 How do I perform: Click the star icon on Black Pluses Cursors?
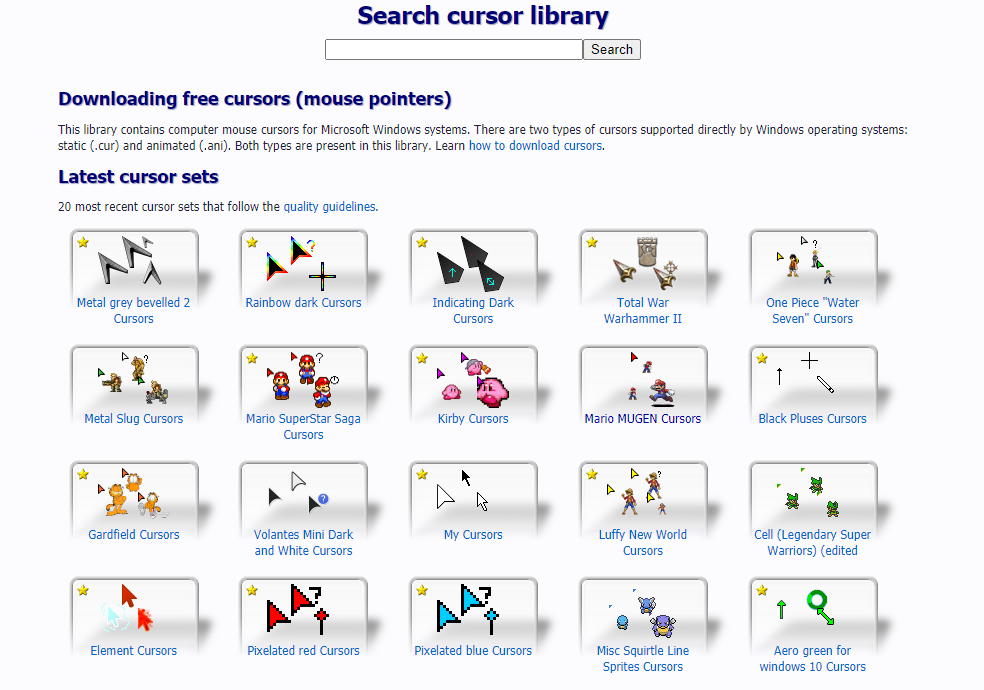762,358
